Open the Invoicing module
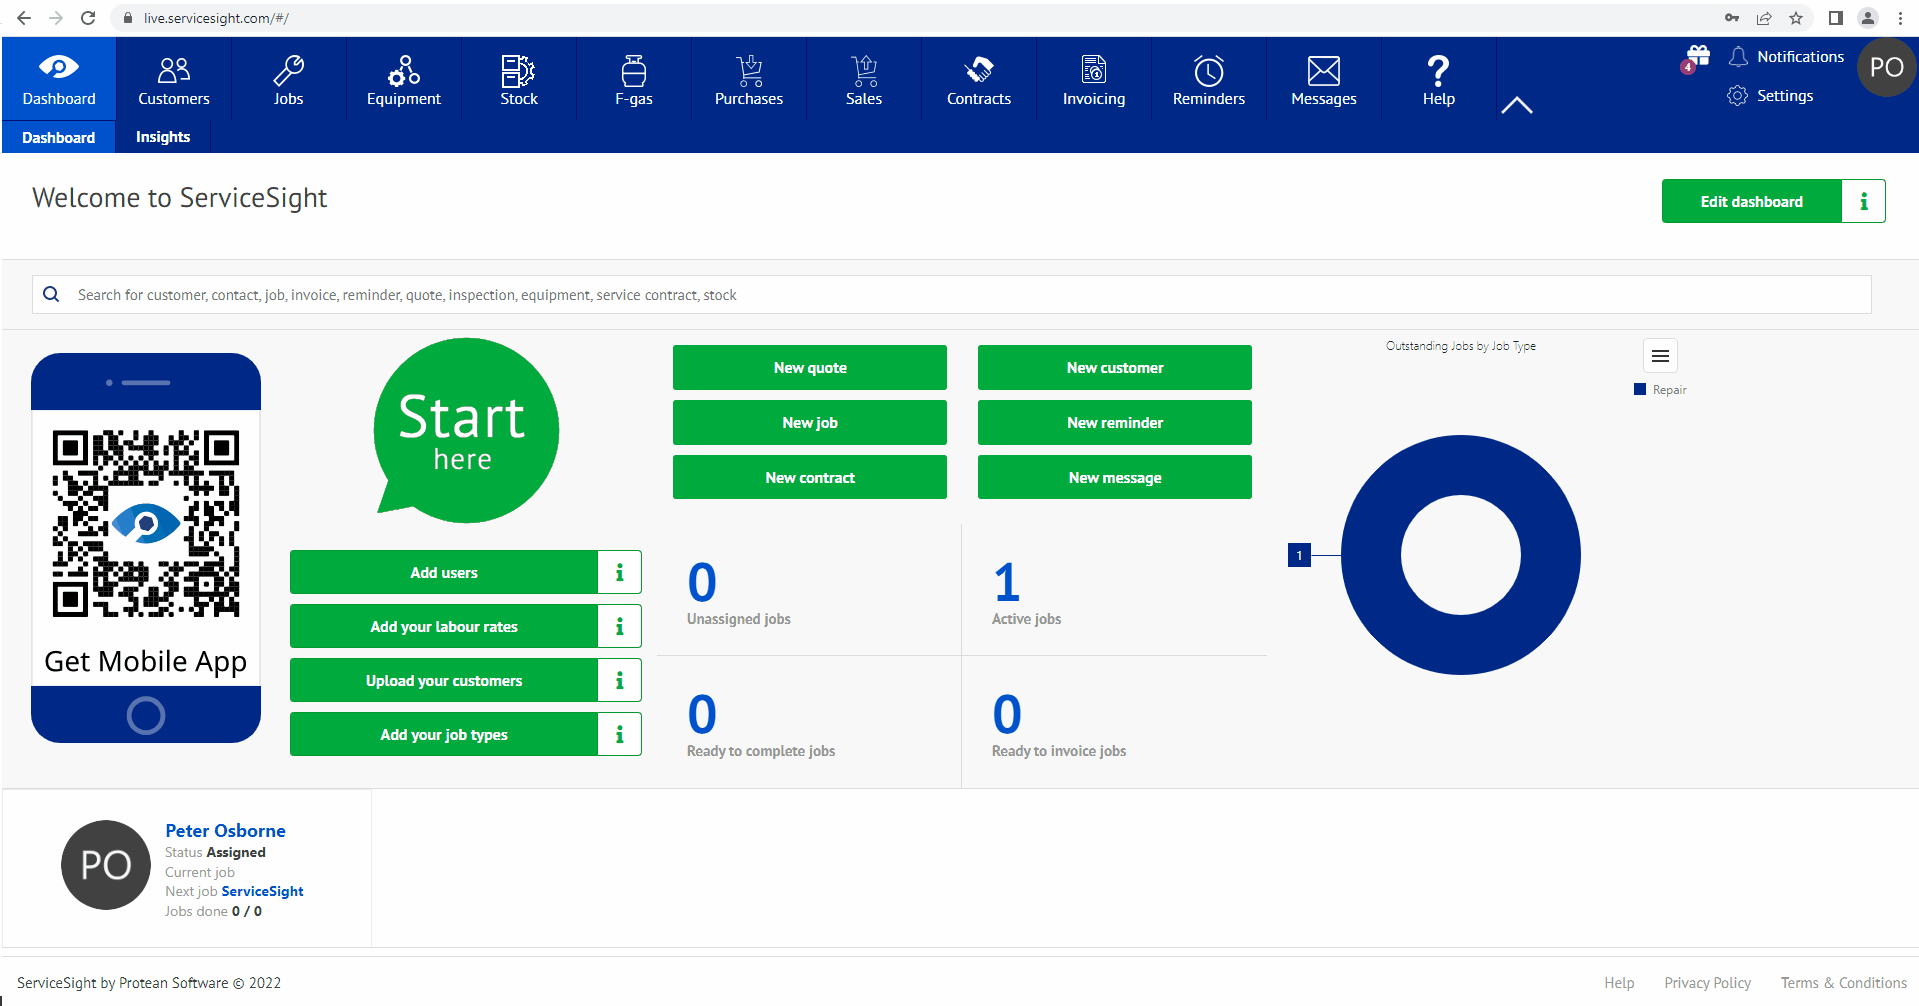 tap(1094, 78)
